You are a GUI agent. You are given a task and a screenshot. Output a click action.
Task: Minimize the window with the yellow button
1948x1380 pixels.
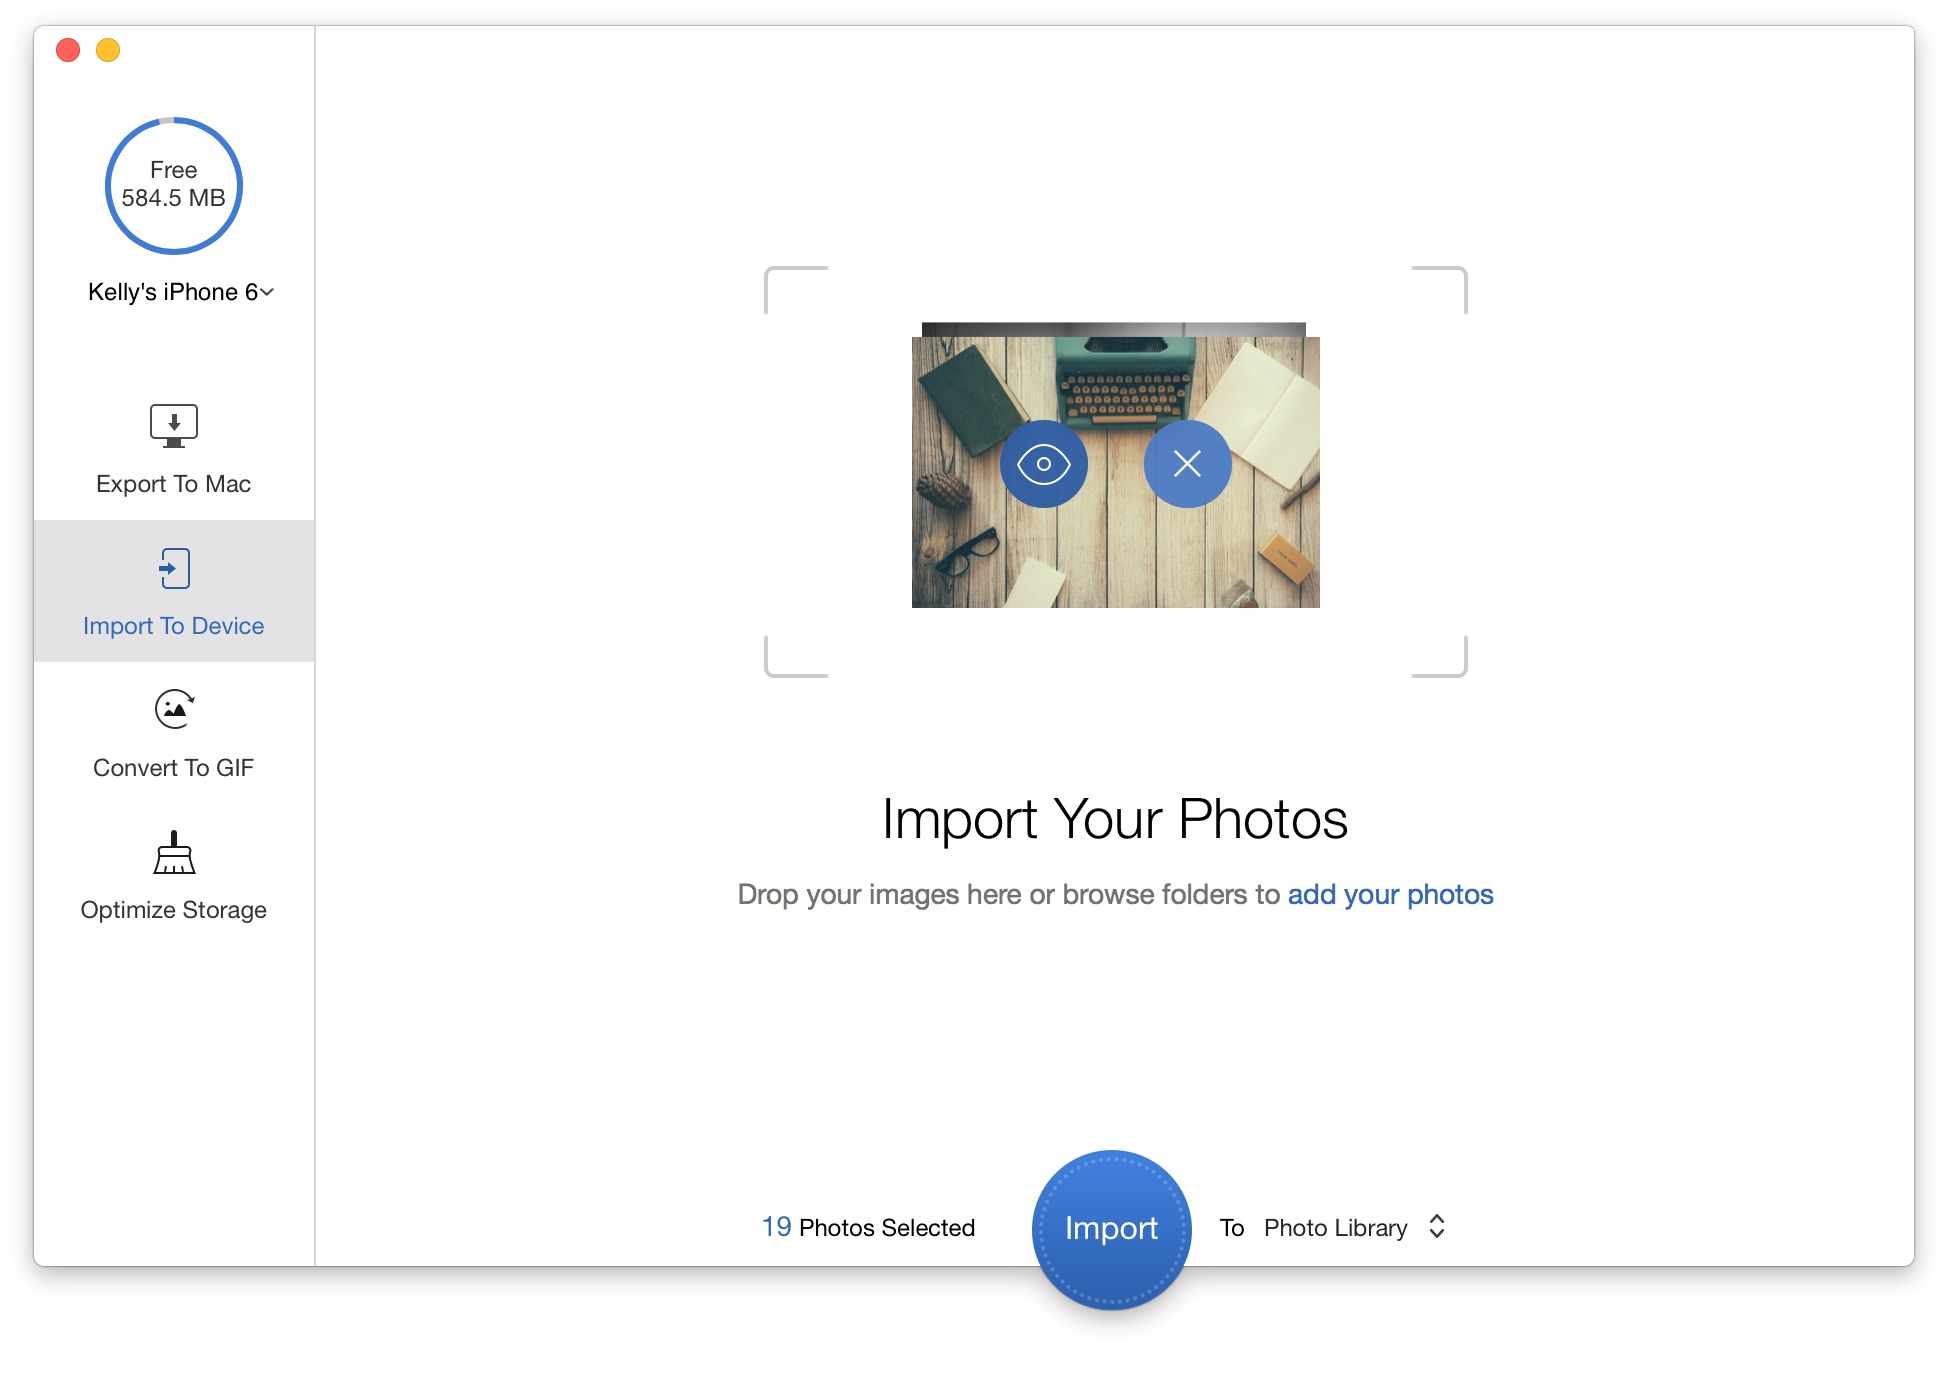point(108,50)
